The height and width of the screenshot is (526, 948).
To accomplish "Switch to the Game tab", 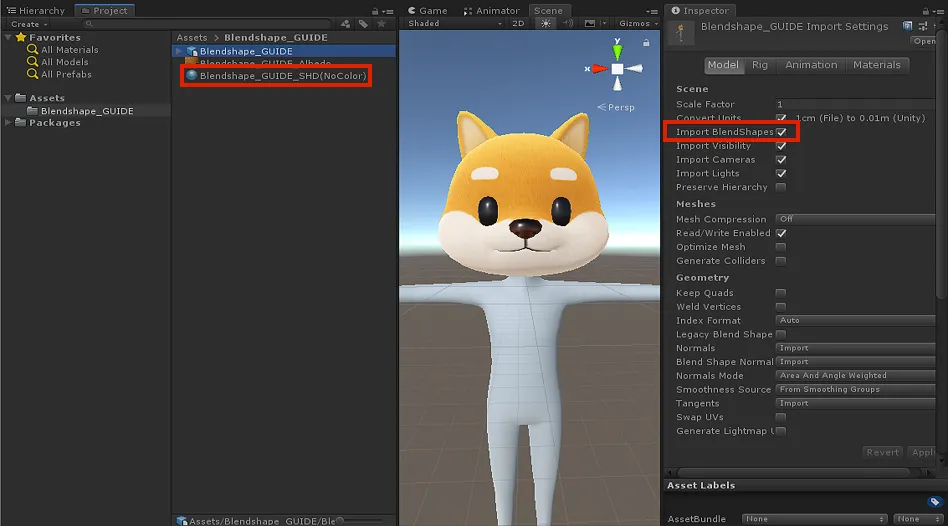I will click(427, 11).
